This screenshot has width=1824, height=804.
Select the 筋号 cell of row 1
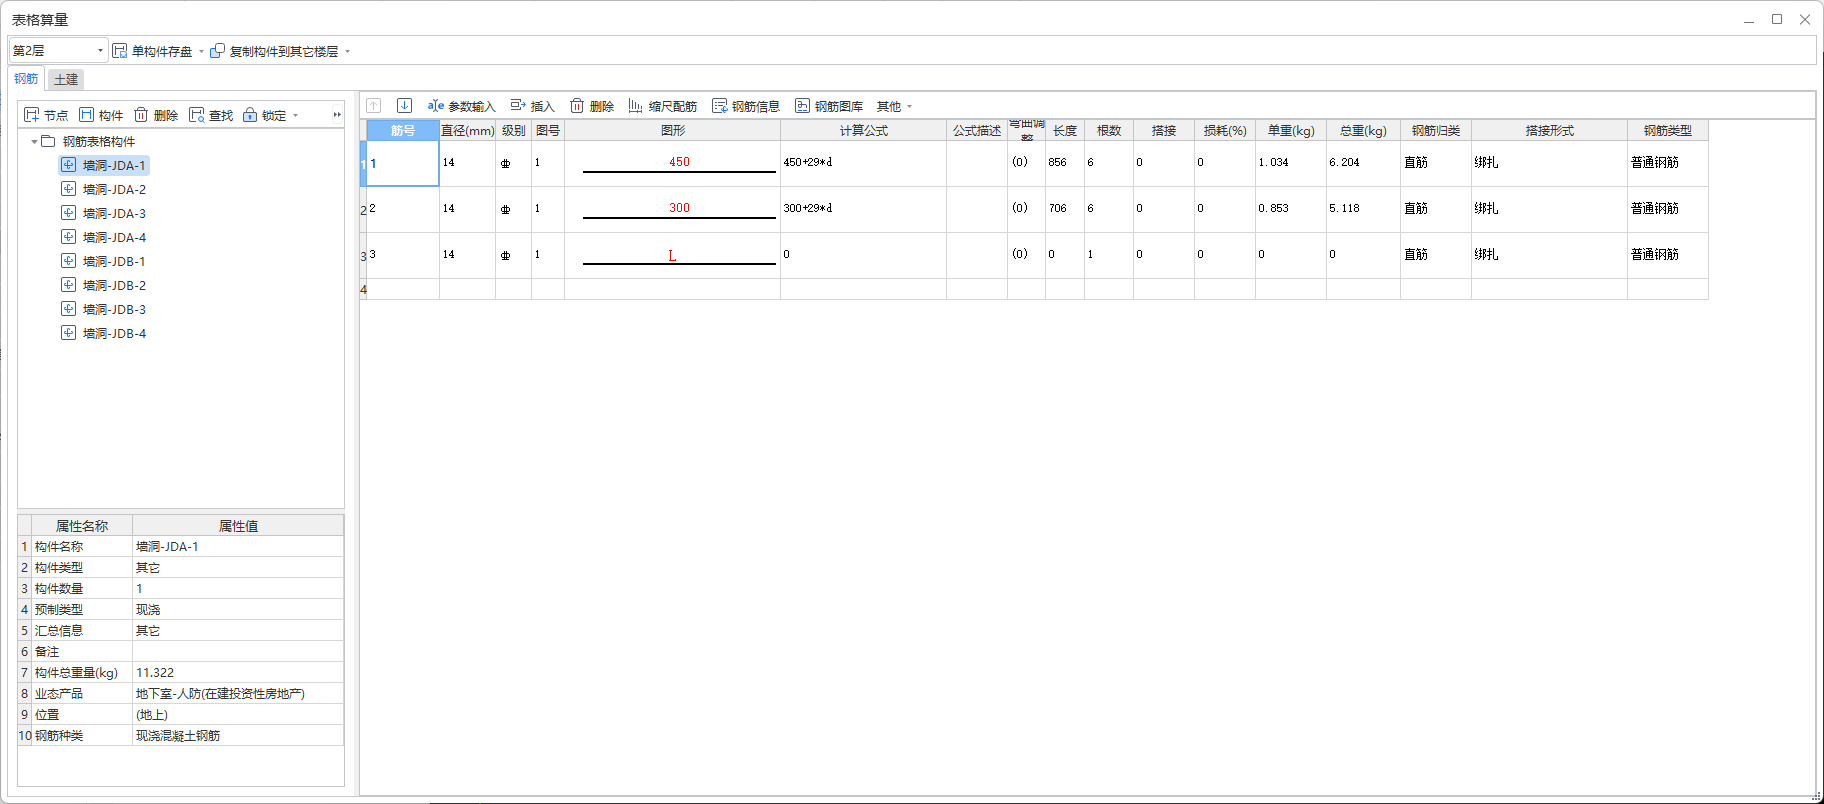[x=403, y=163]
